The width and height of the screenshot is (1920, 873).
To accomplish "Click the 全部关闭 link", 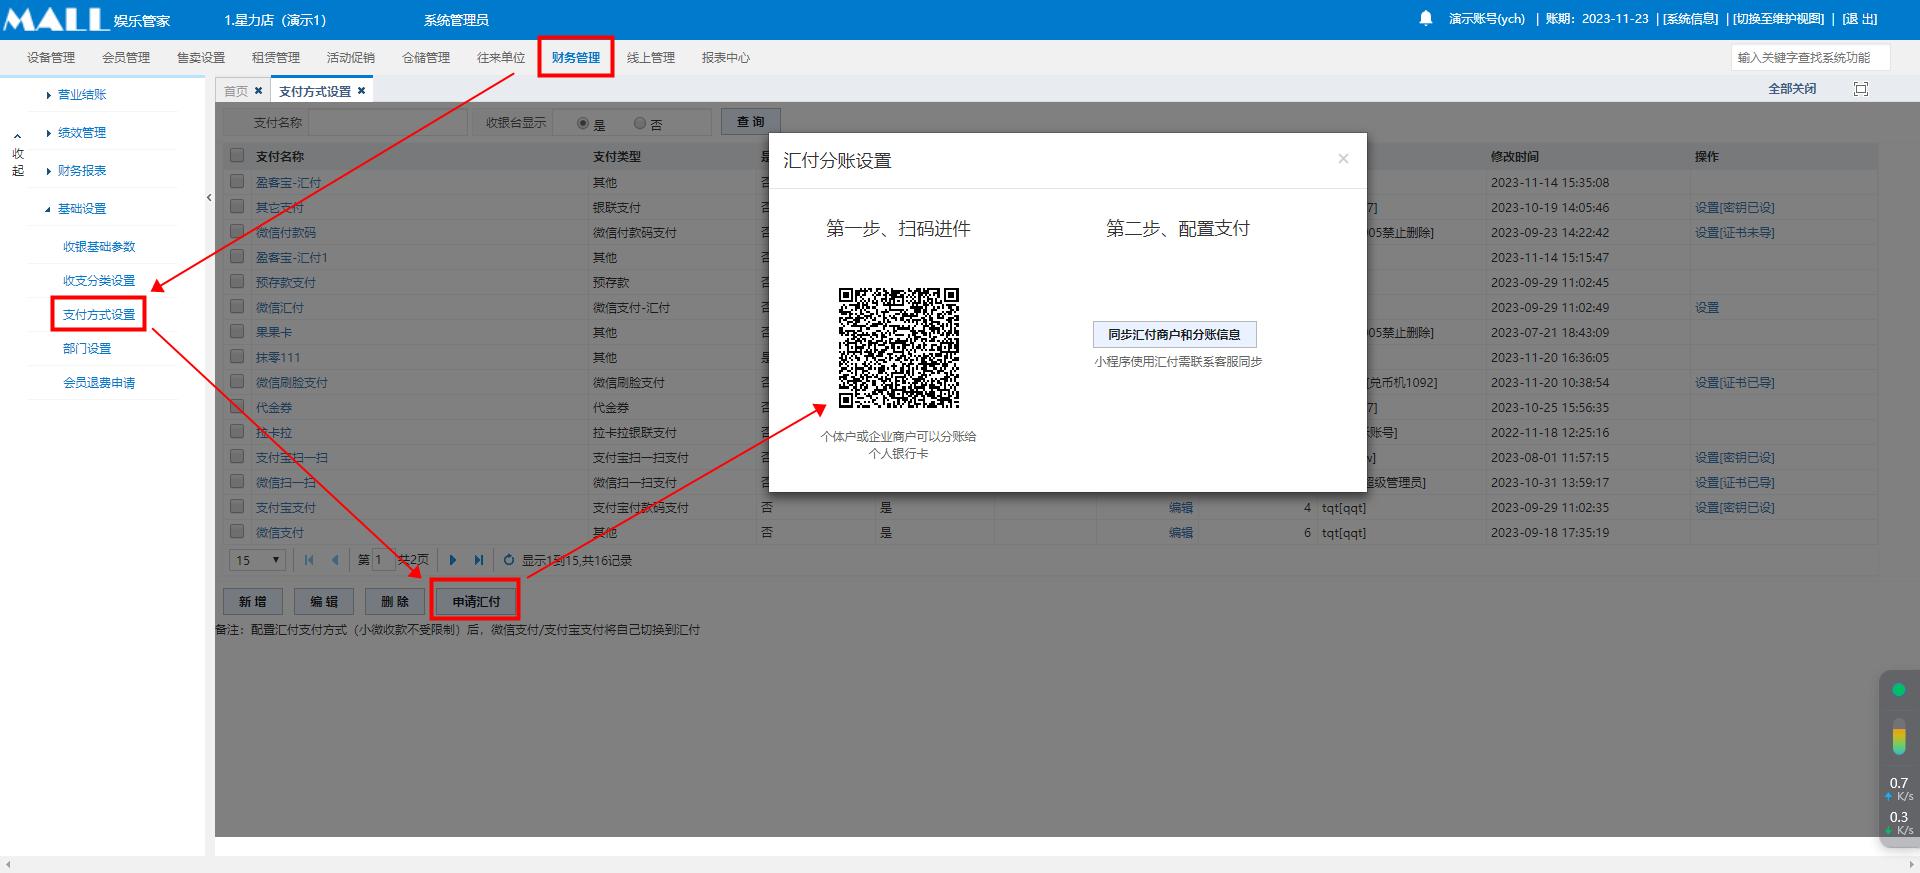I will (x=1792, y=89).
